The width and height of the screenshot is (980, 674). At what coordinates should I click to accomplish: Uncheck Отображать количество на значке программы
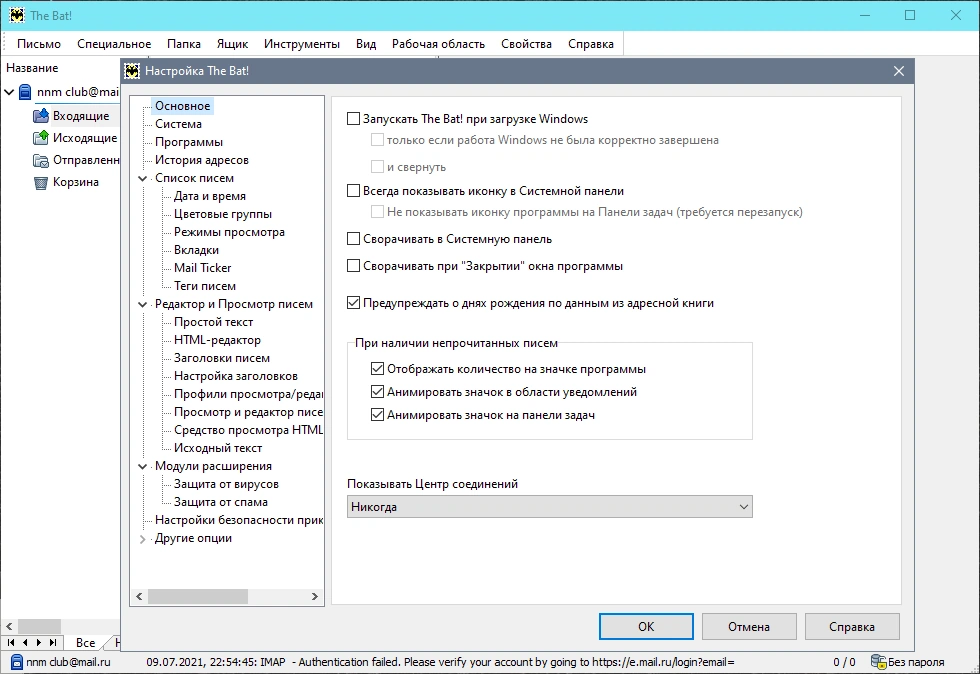coord(378,369)
